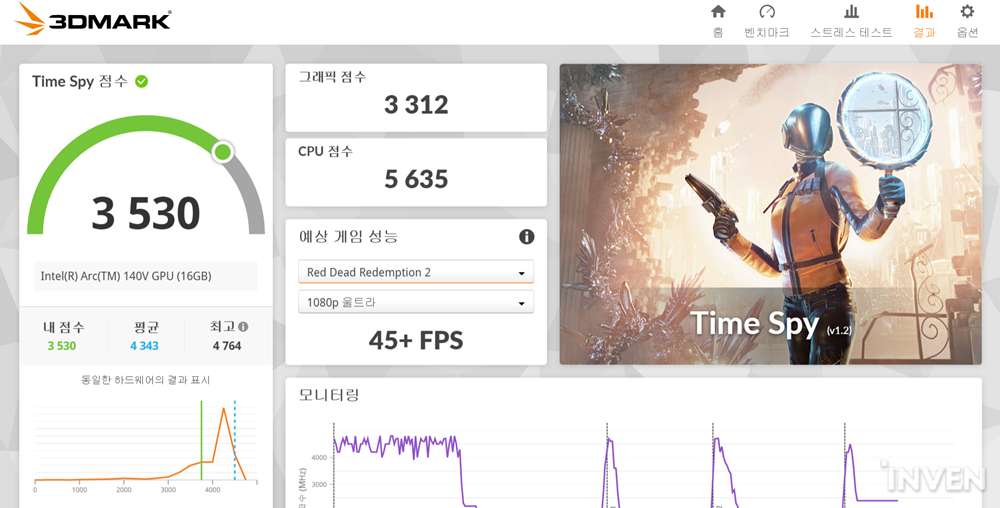Click the 예상 게임 성능 heading

348,236
